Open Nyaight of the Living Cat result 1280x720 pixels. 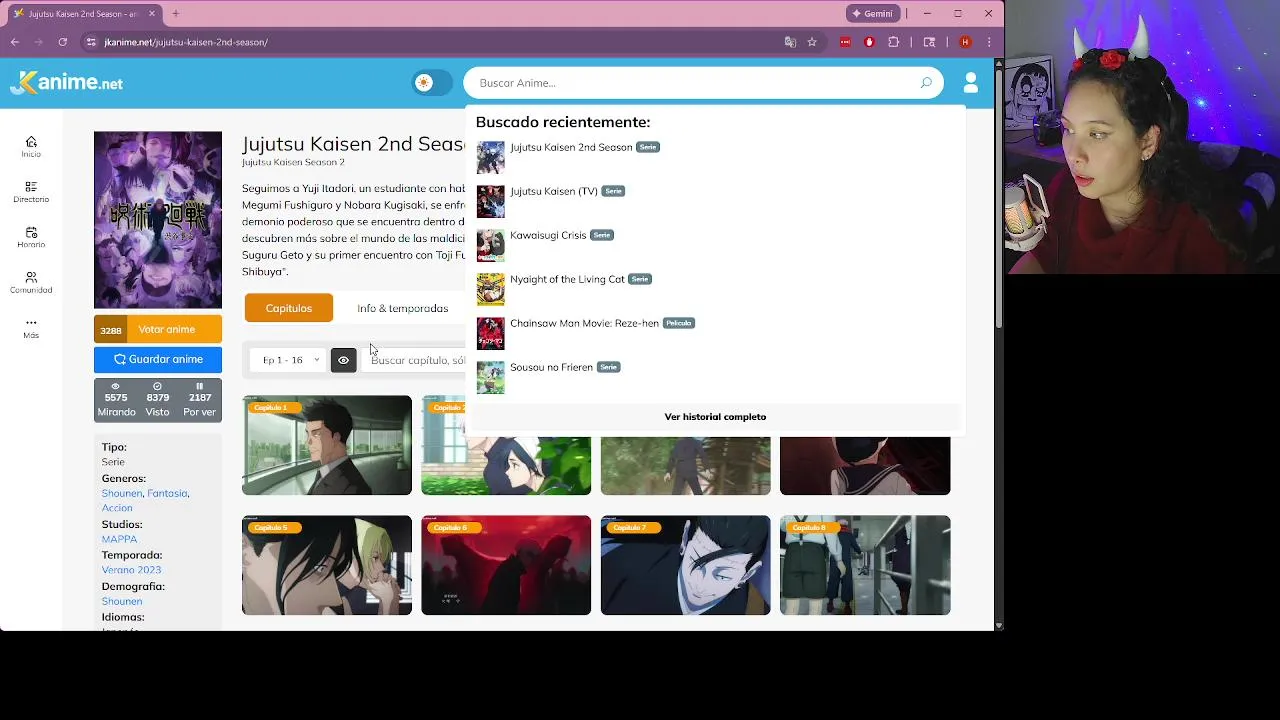coord(567,279)
